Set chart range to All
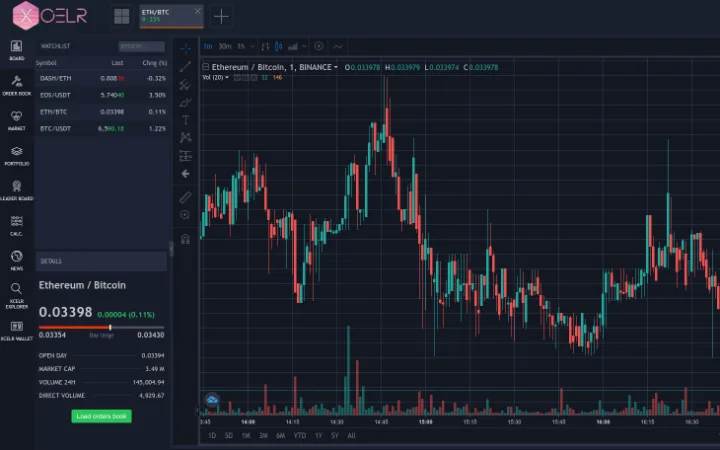 [x=351, y=435]
